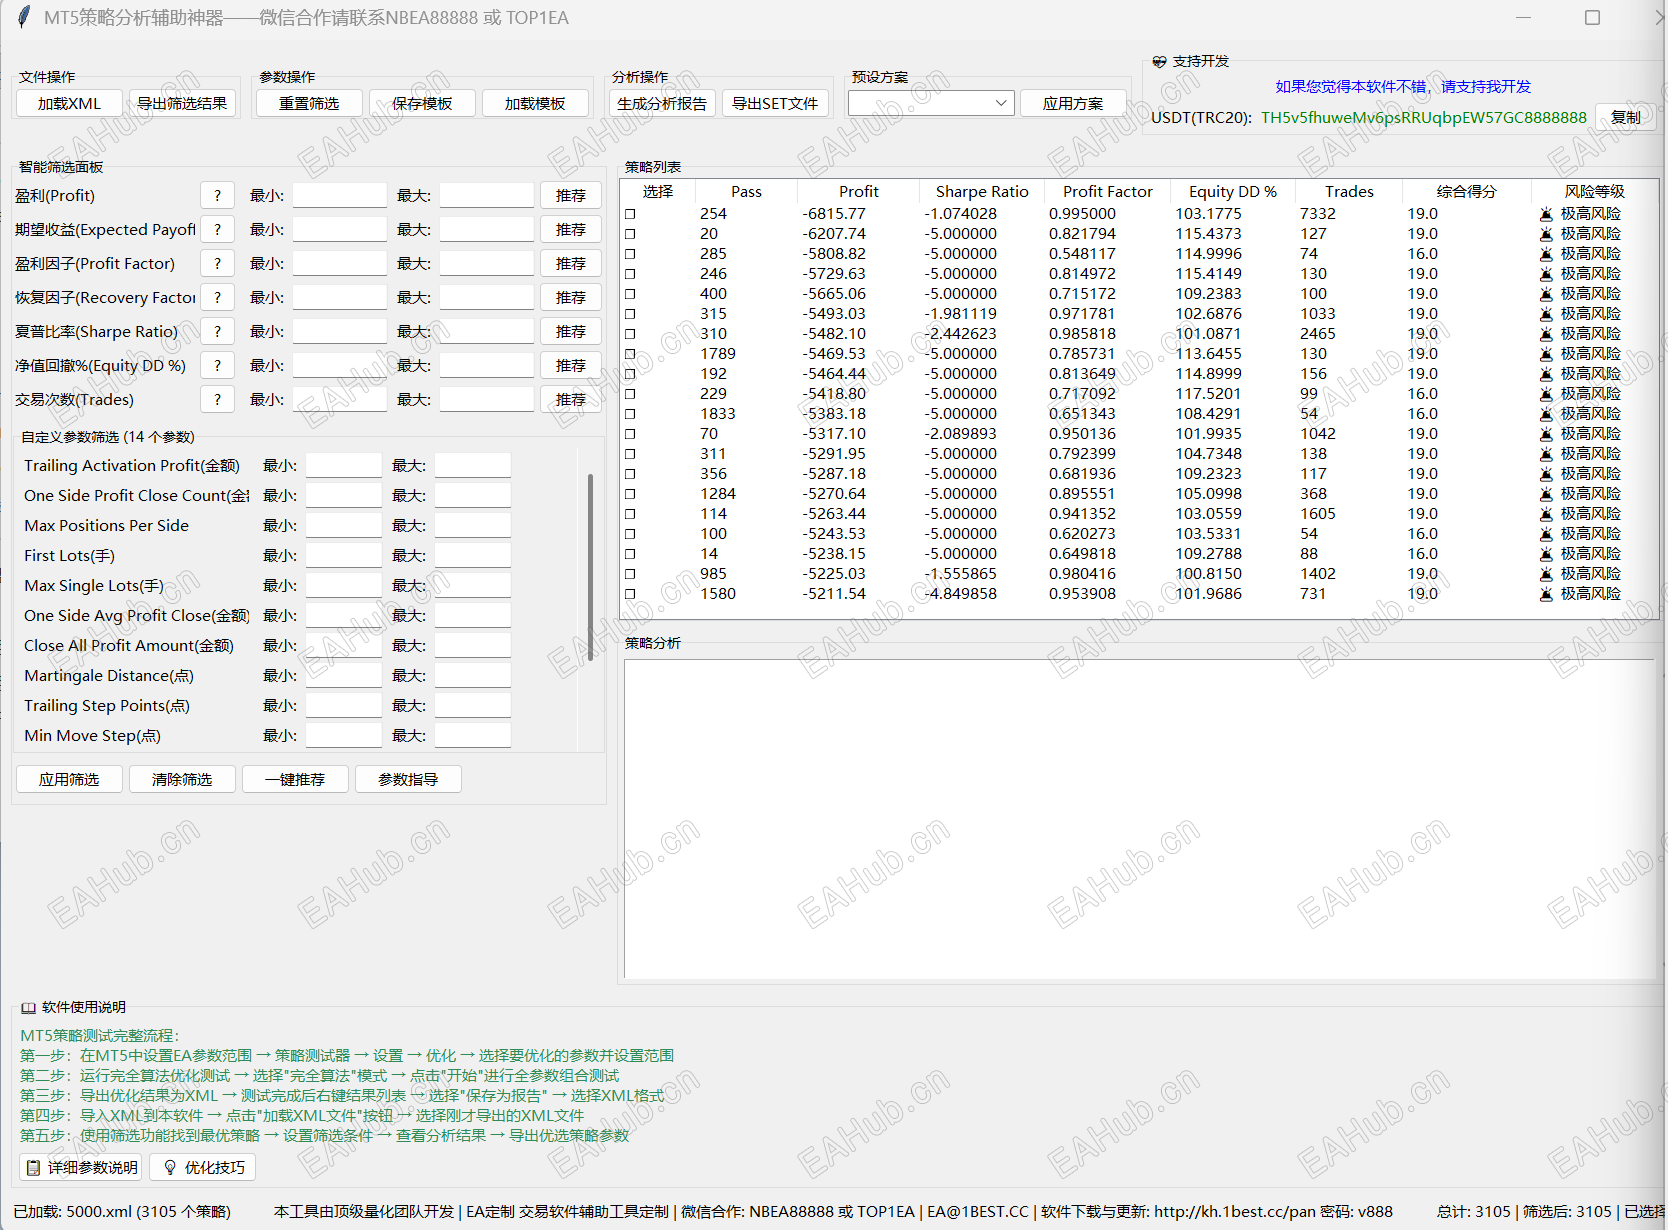The image size is (1668, 1230).
Task: Click the help question mark for Sharpe Ratio
Action: coord(217,332)
